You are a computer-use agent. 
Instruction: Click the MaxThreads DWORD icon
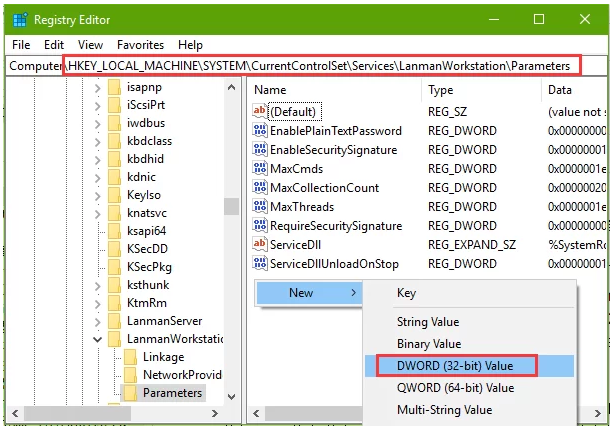point(260,206)
